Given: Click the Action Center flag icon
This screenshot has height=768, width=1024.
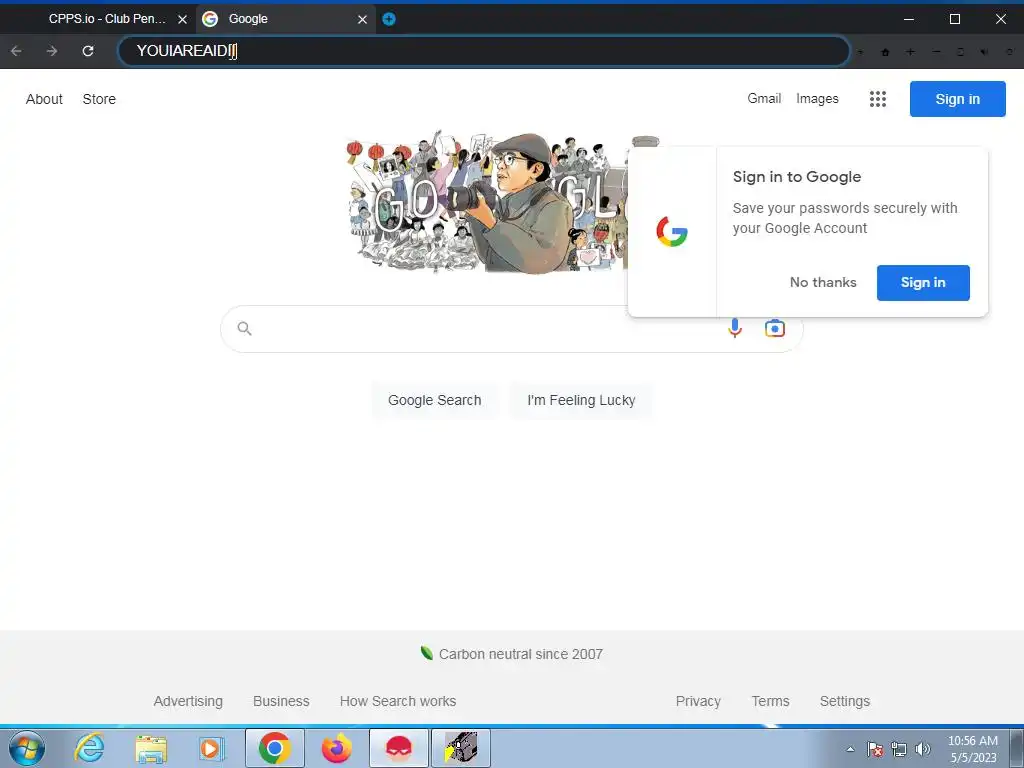Looking at the screenshot, I should tap(874, 749).
